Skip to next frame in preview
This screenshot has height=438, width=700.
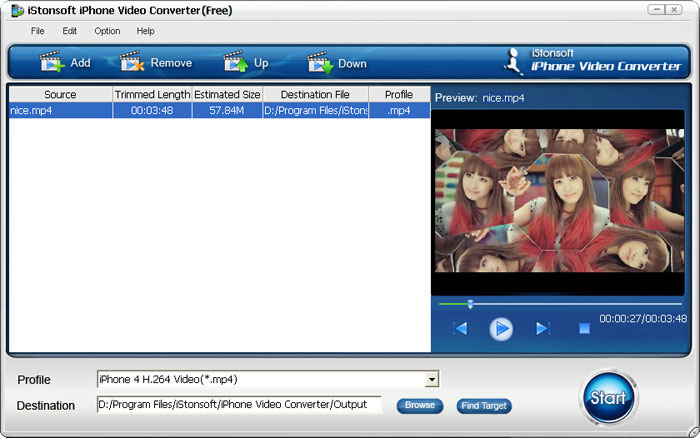pyautogui.click(x=542, y=329)
